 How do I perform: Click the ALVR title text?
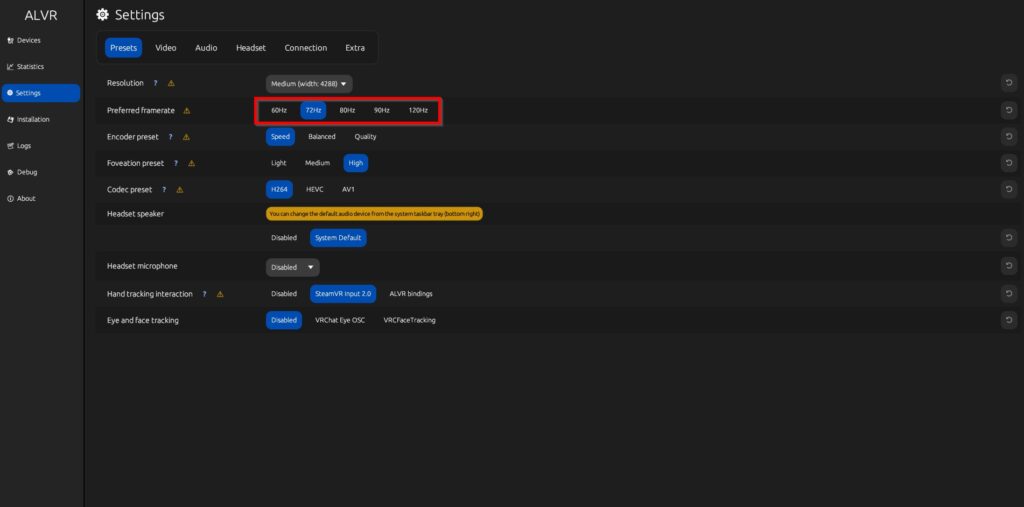[x=40, y=15]
